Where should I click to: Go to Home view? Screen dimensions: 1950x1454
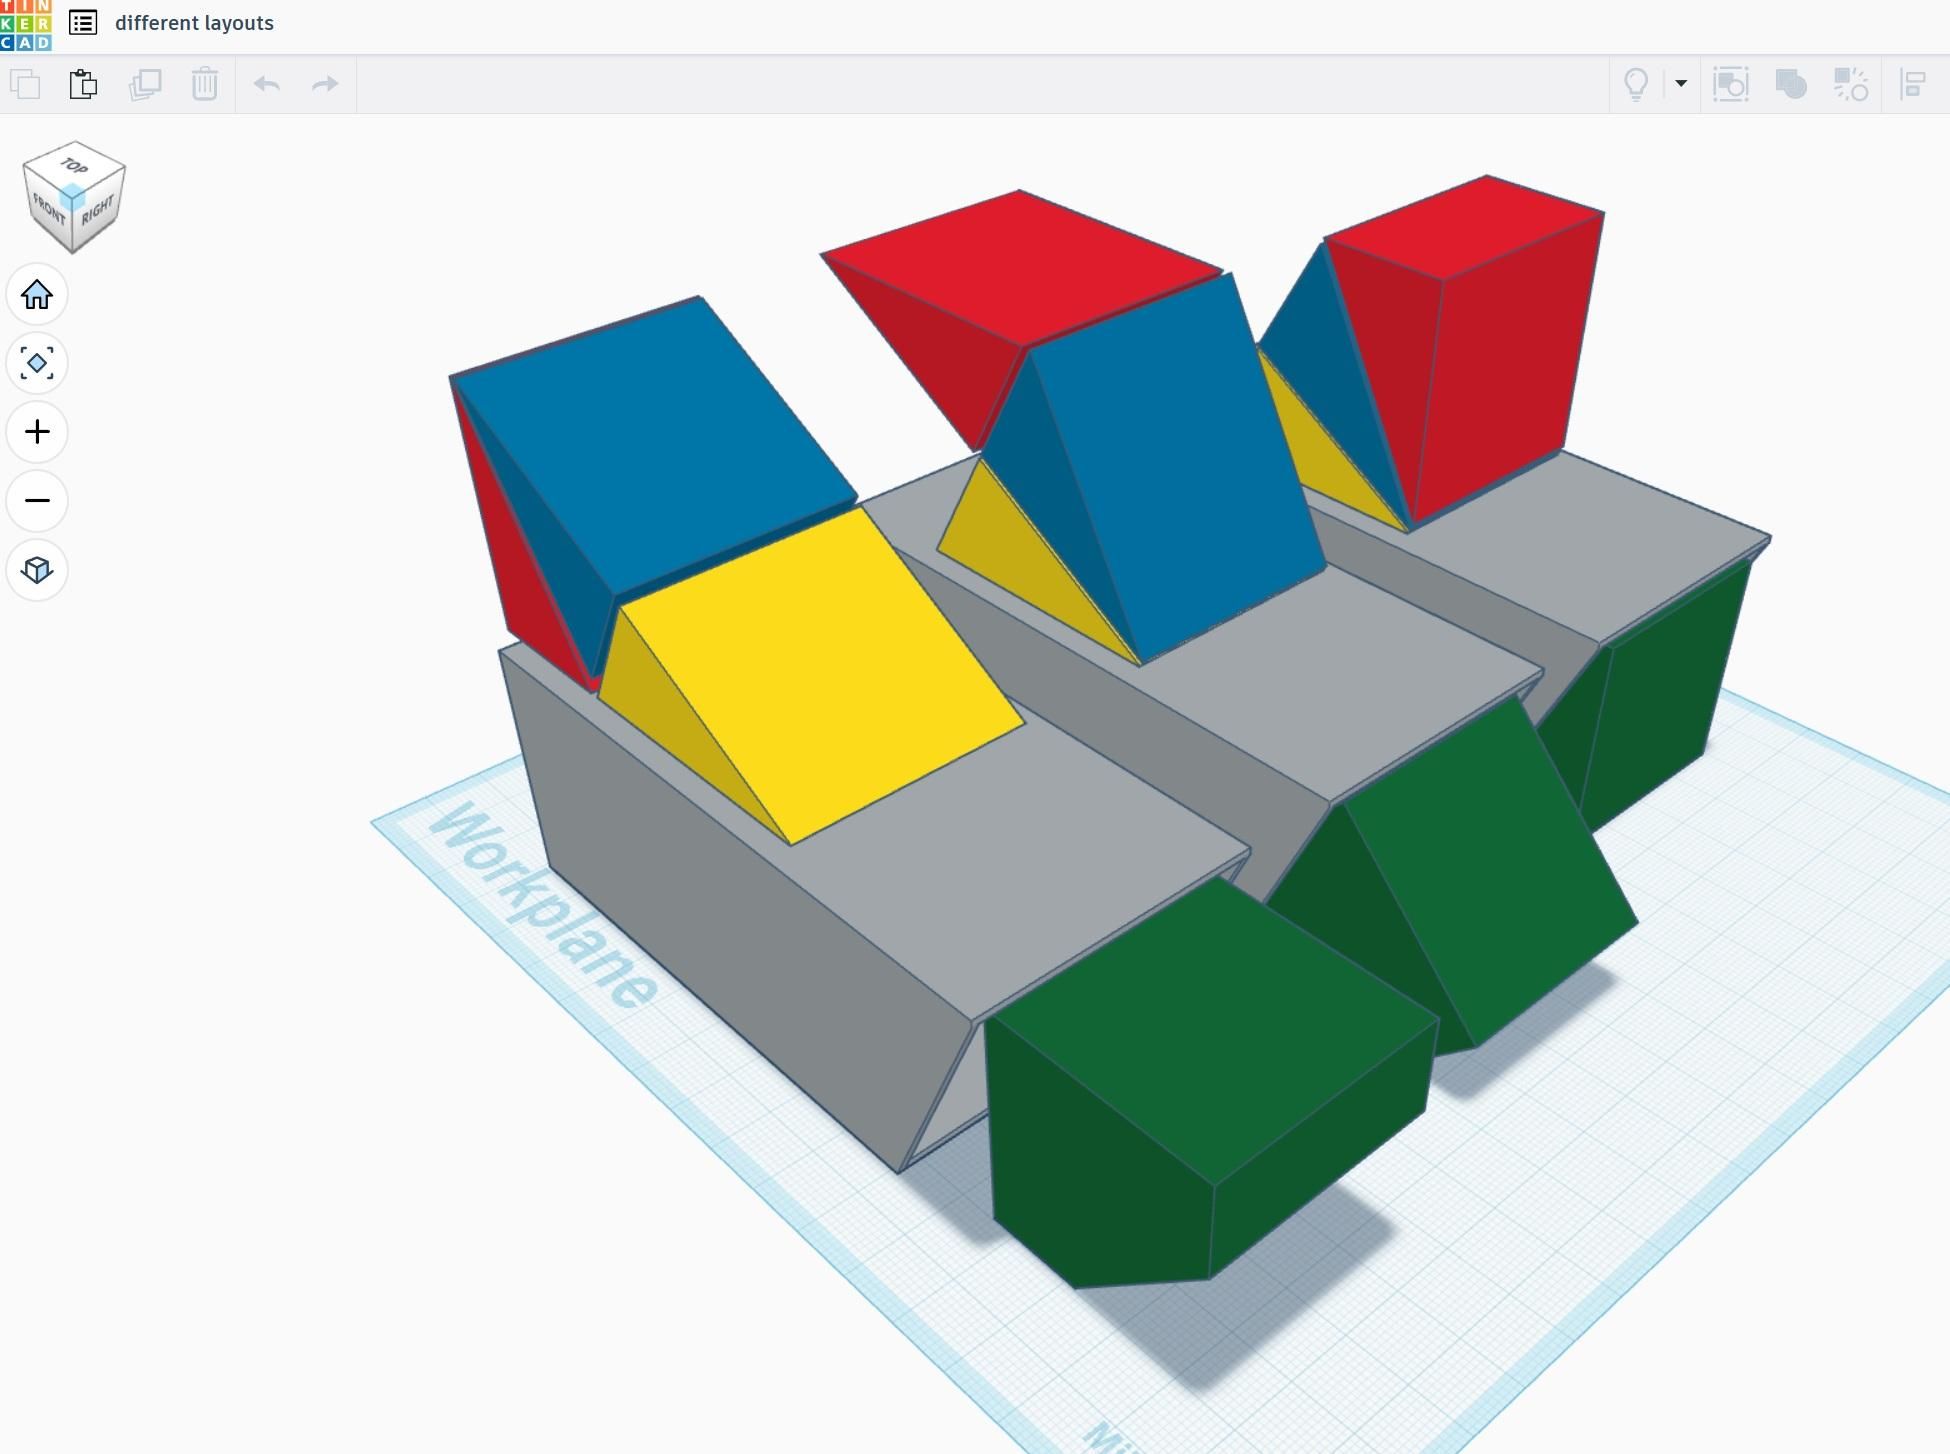(x=37, y=295)
